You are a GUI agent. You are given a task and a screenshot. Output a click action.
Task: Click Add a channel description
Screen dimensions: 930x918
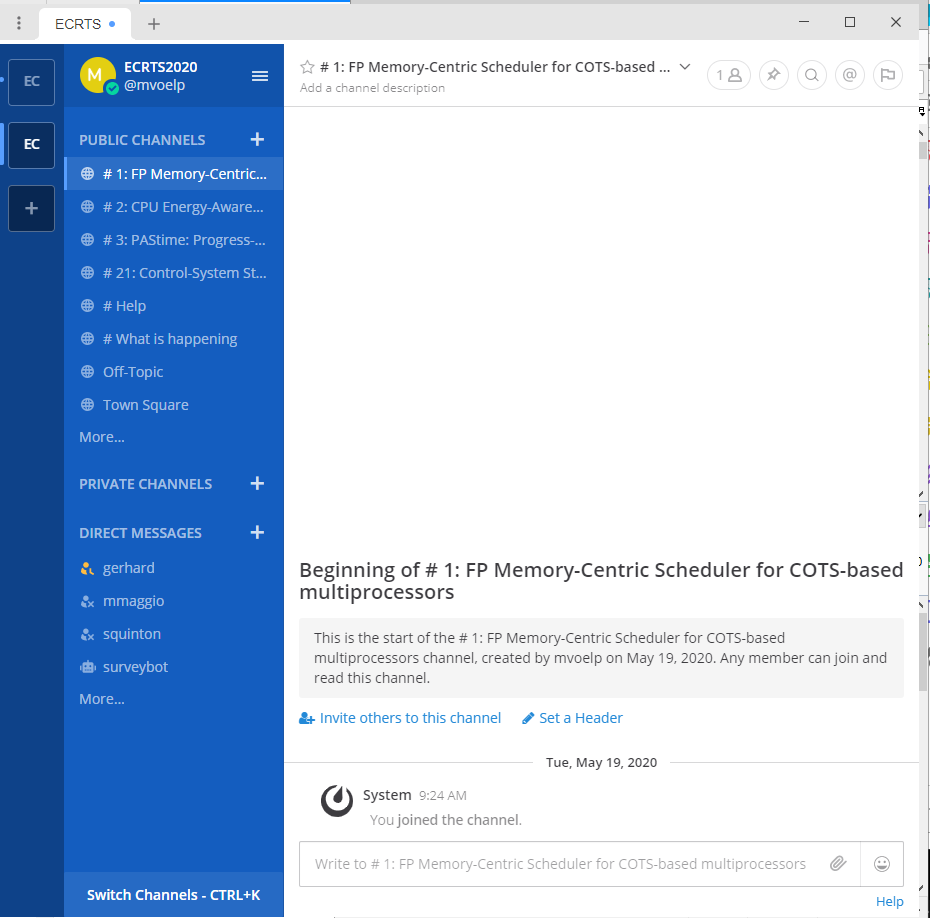point(372,88)
